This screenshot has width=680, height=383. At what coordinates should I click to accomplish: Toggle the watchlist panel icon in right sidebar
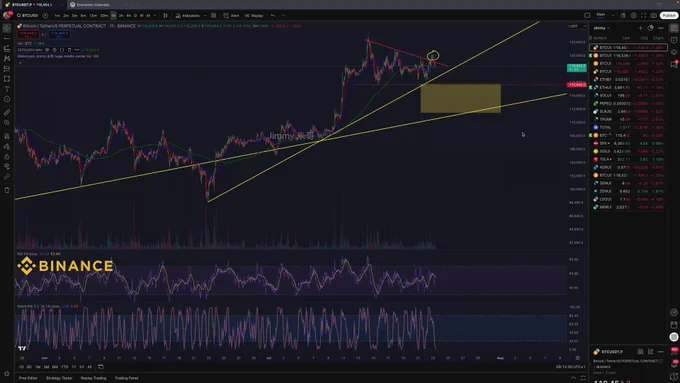(x=674, y=28)
